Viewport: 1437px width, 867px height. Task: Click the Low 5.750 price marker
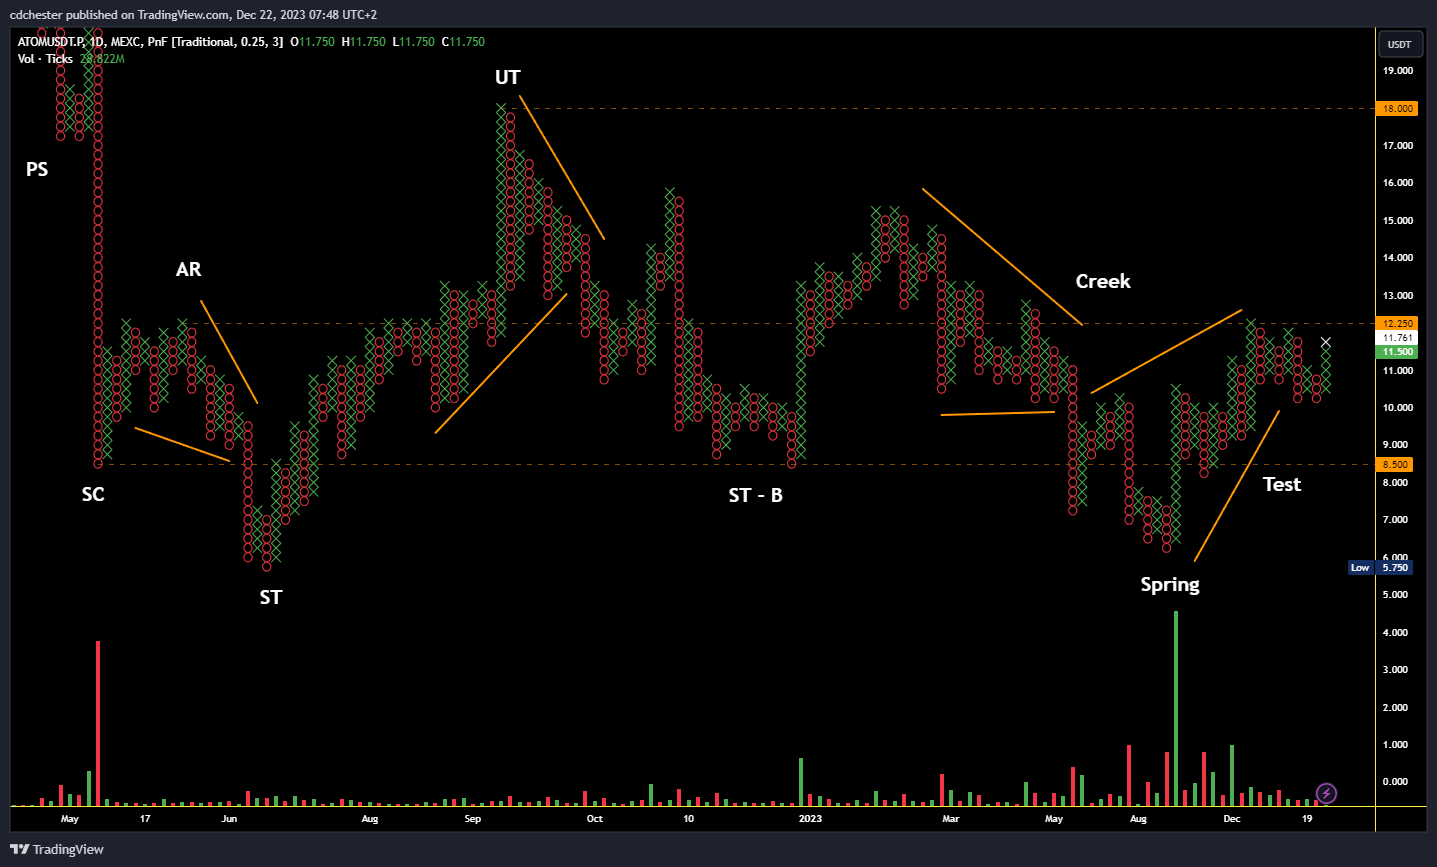[x=1379, y=567]
